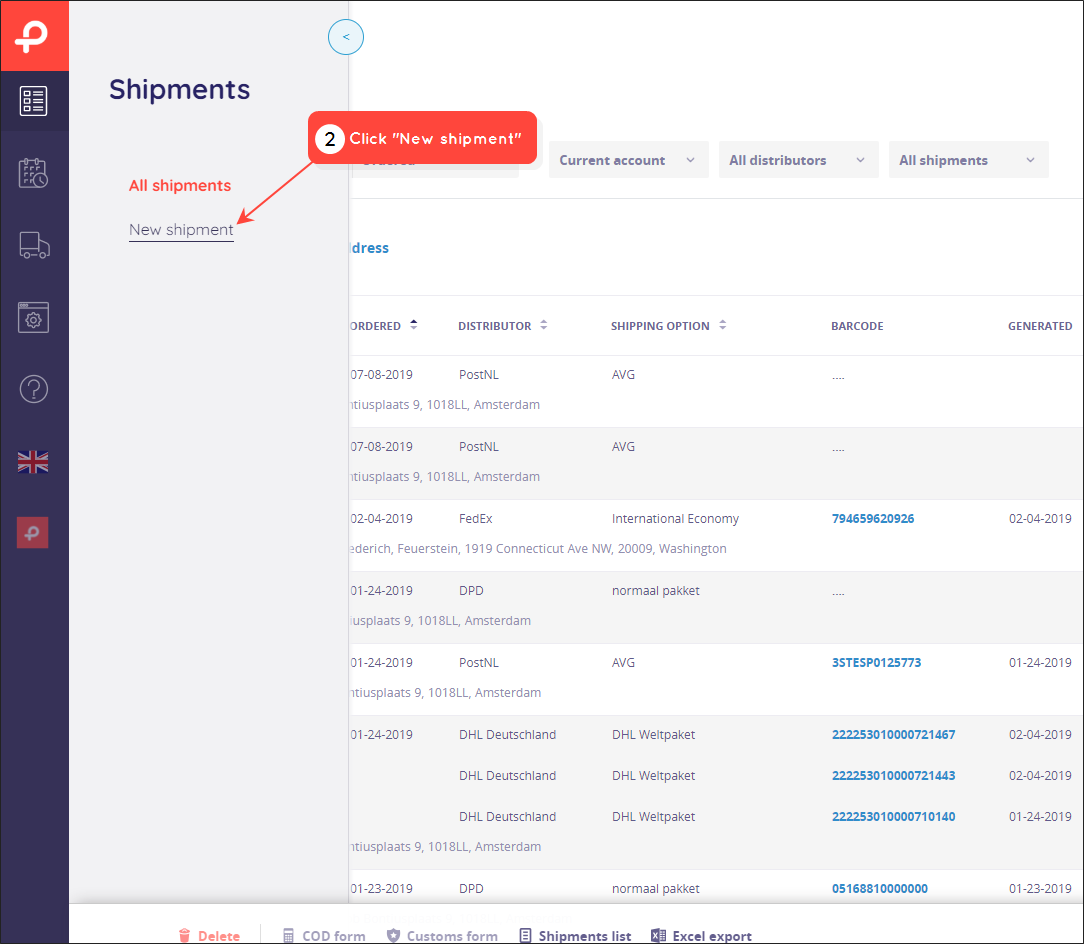Select the Connecticut Ave NW Washington address
Image resolution: width=1084 pixels, height=944 pixels.
point(538,548)
